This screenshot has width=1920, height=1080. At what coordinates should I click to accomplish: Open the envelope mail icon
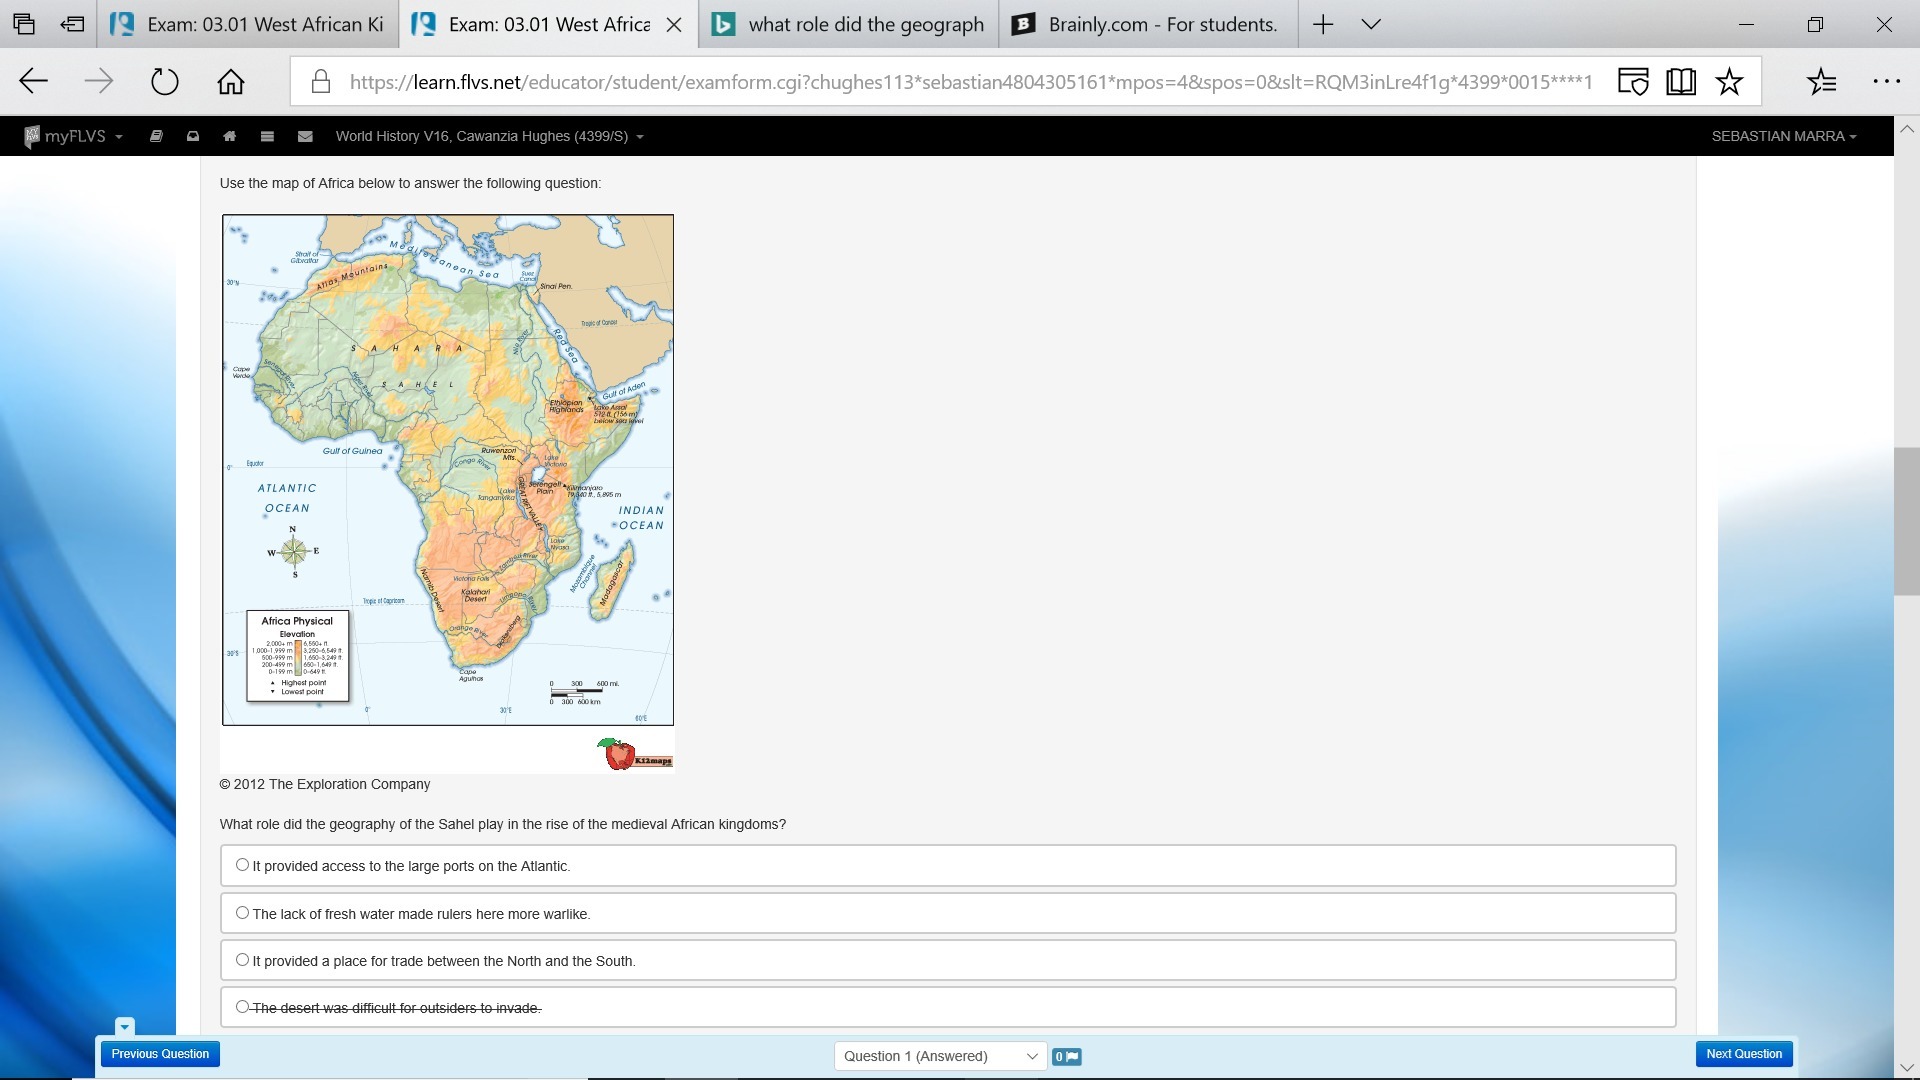(x=305, y=137)
